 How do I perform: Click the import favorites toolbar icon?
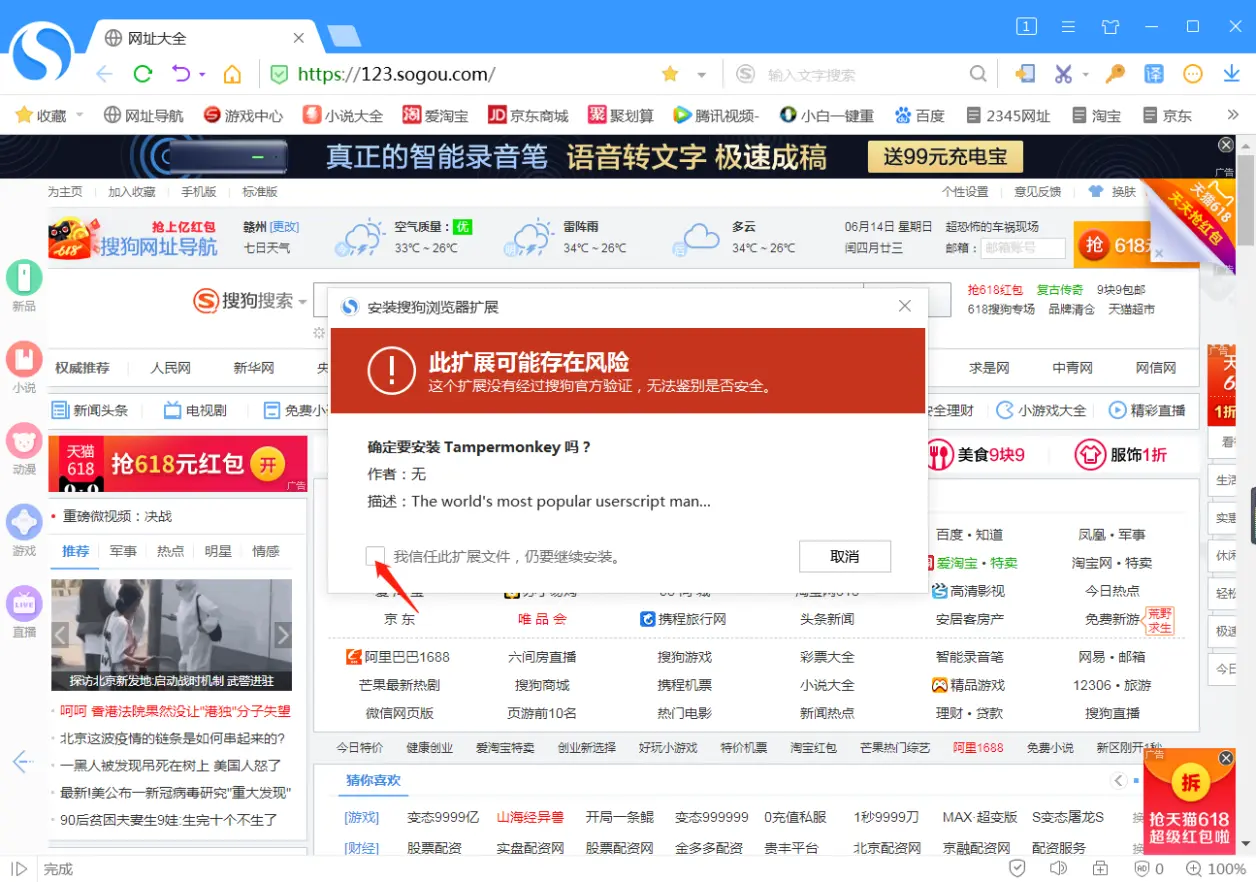coord(1025,74)
